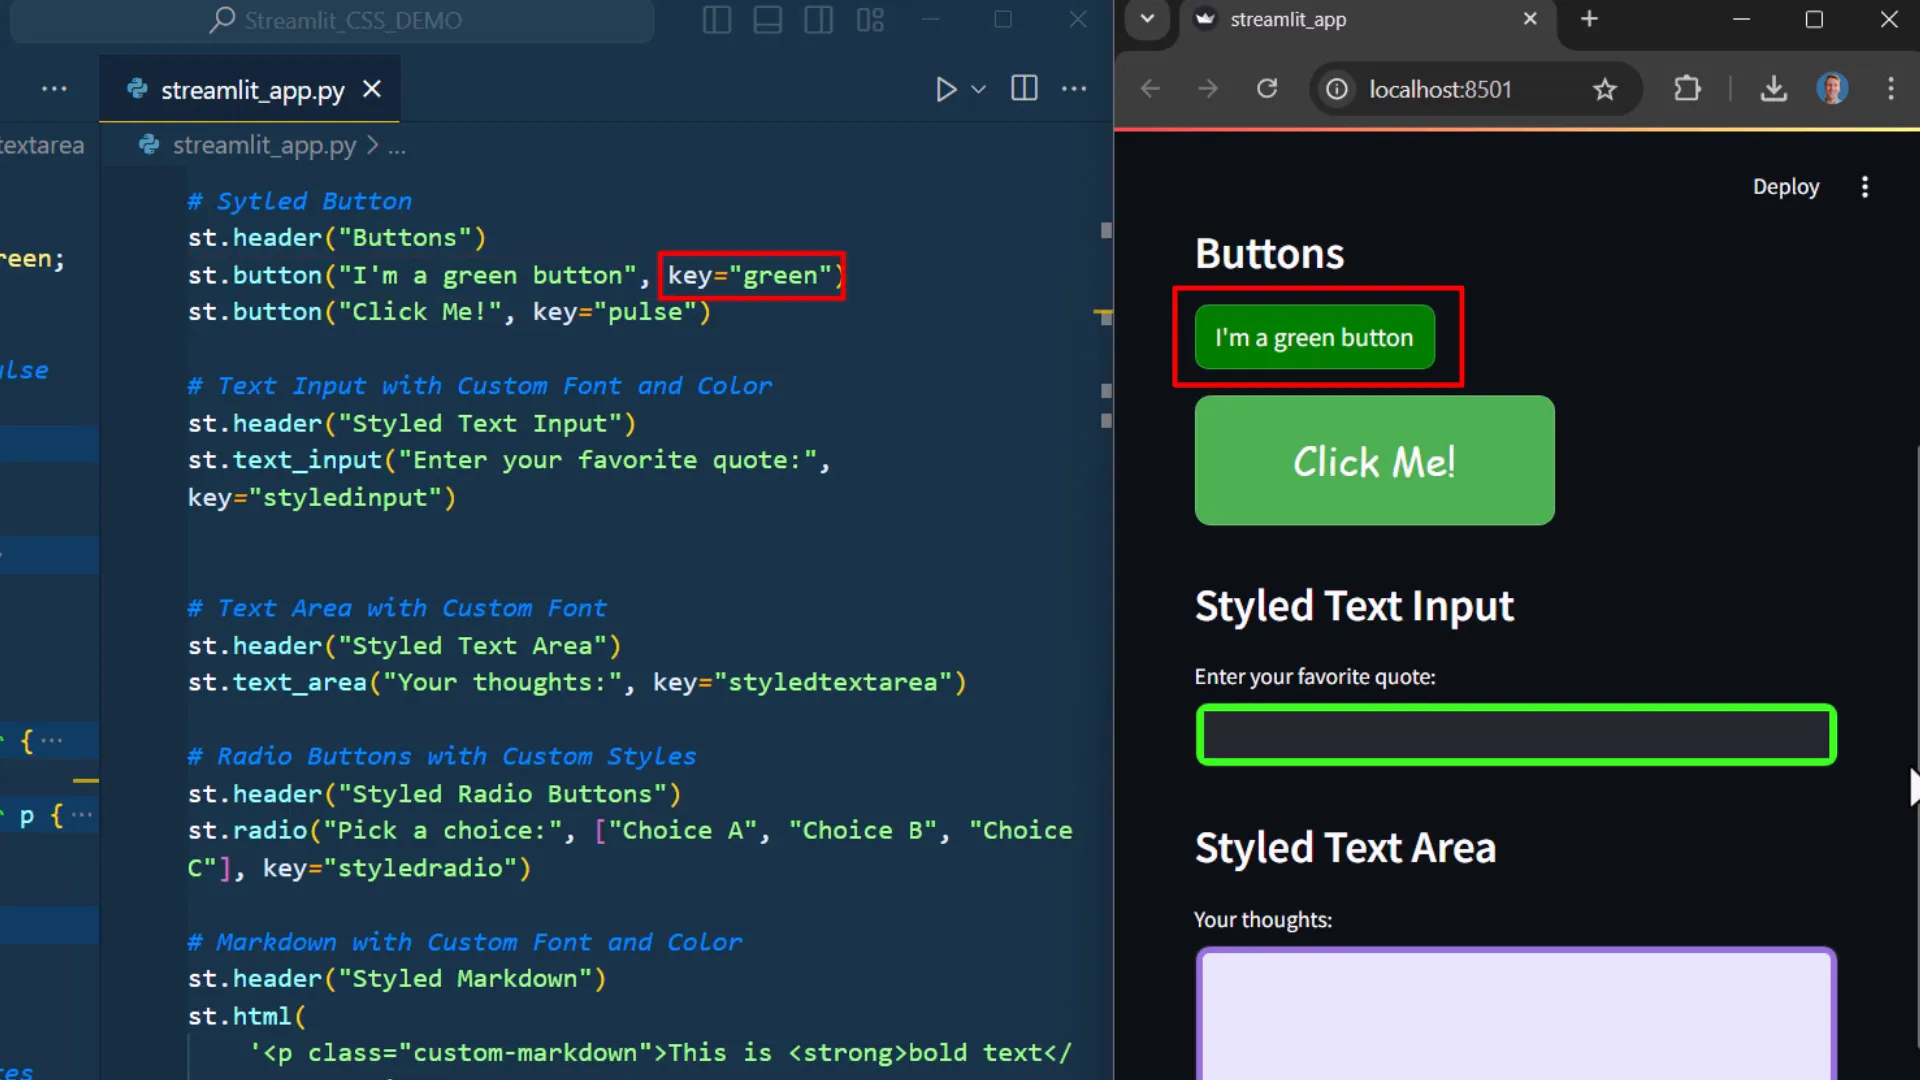Open editor More Actions ellipsis
1920x1080 pixels.
click(1074, 89)
